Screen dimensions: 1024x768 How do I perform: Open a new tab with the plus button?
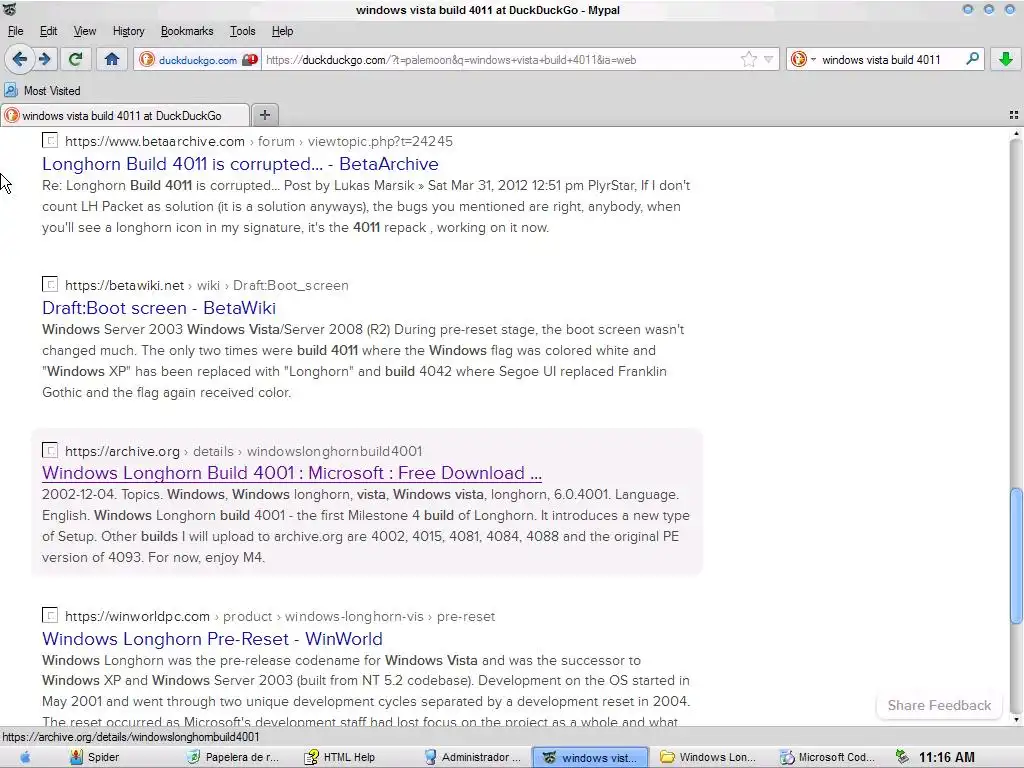coord(264,115)
